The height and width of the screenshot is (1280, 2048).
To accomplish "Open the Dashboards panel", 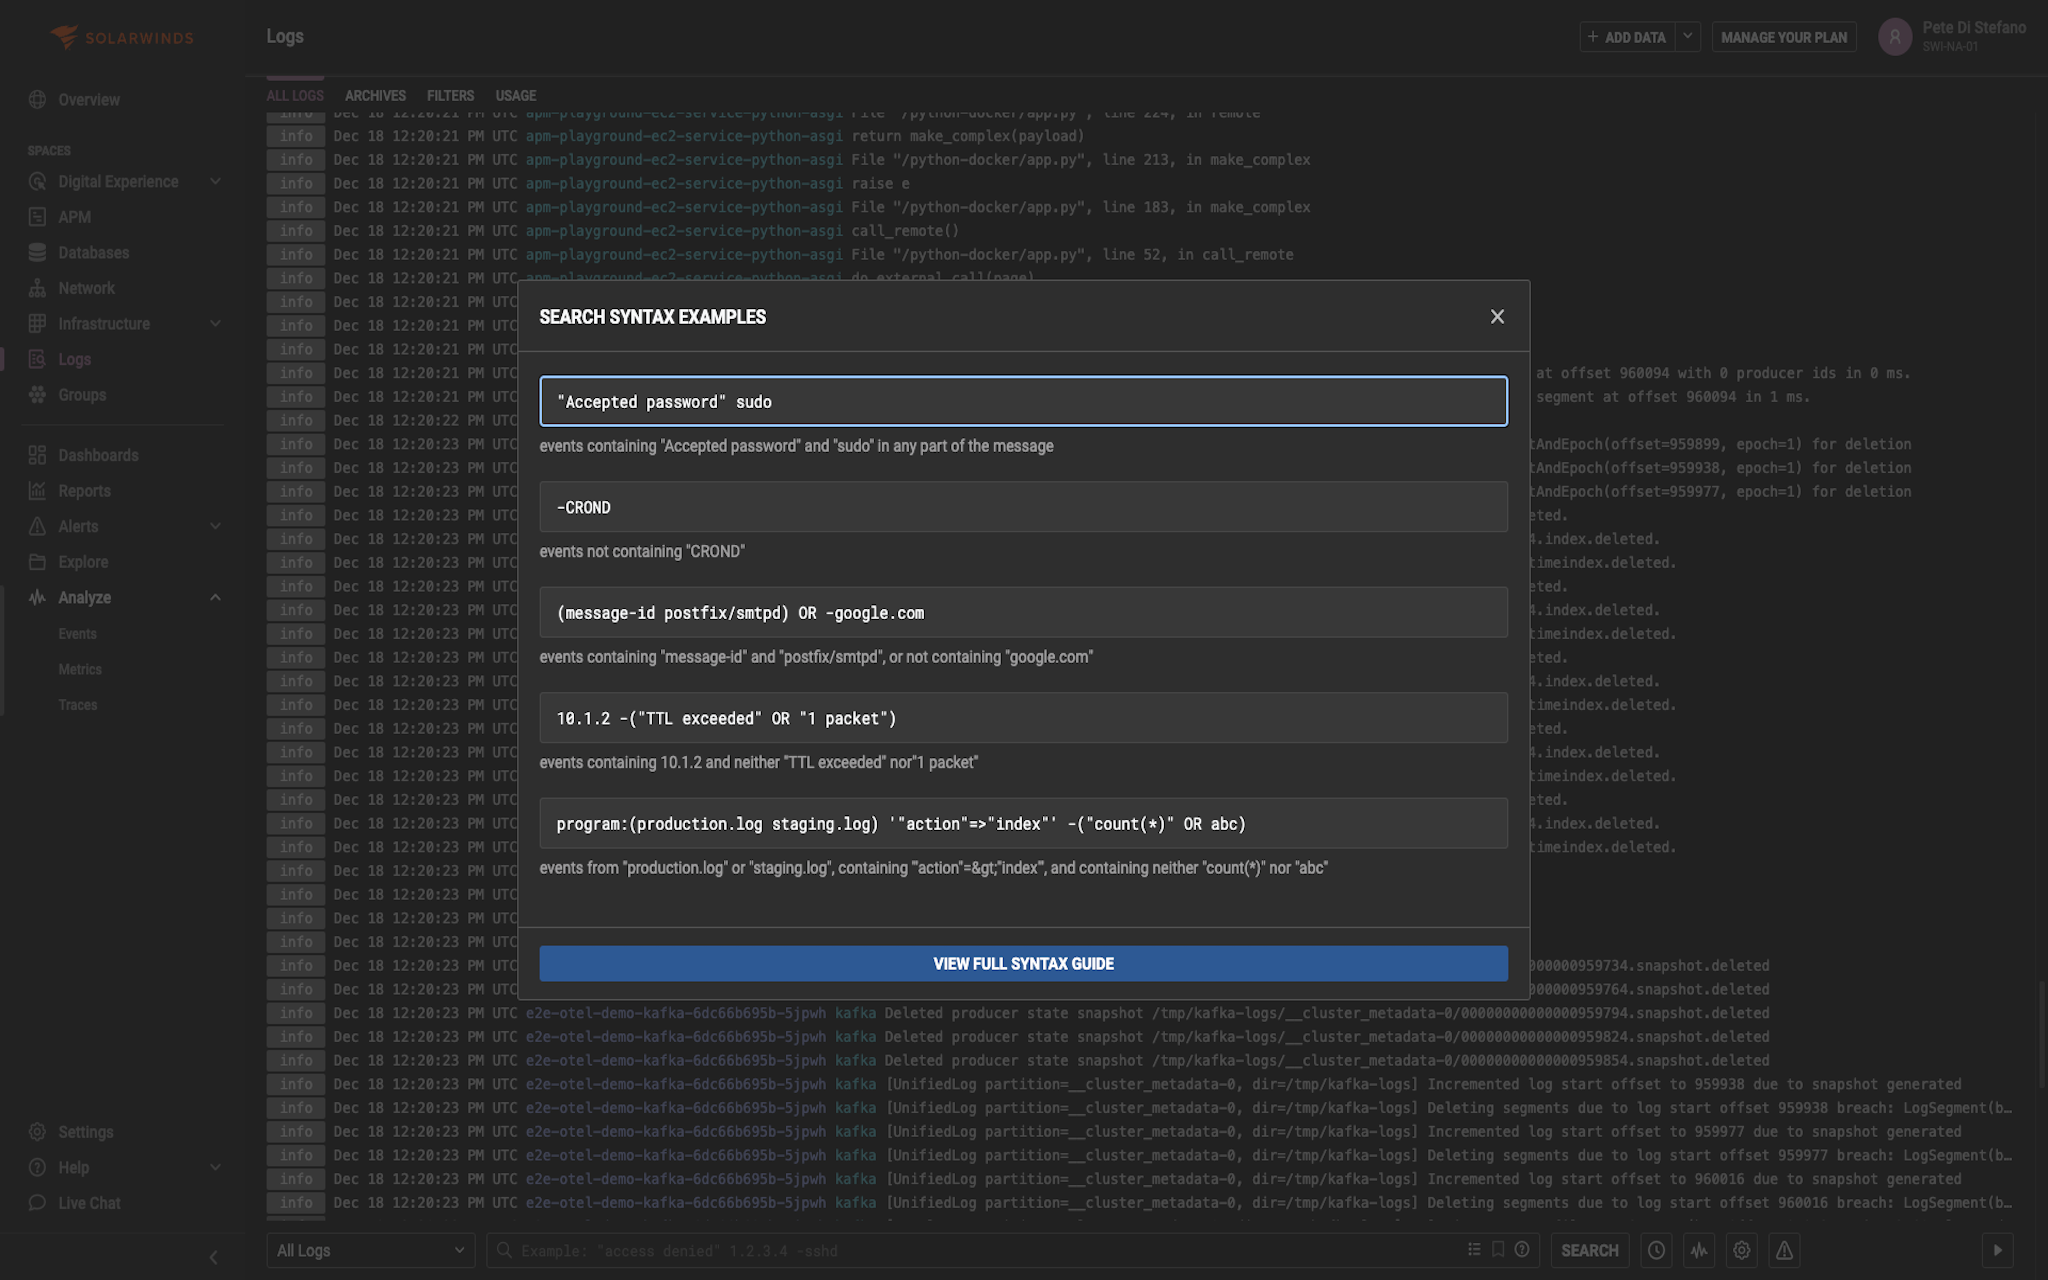I will click(x=97, y=455).
